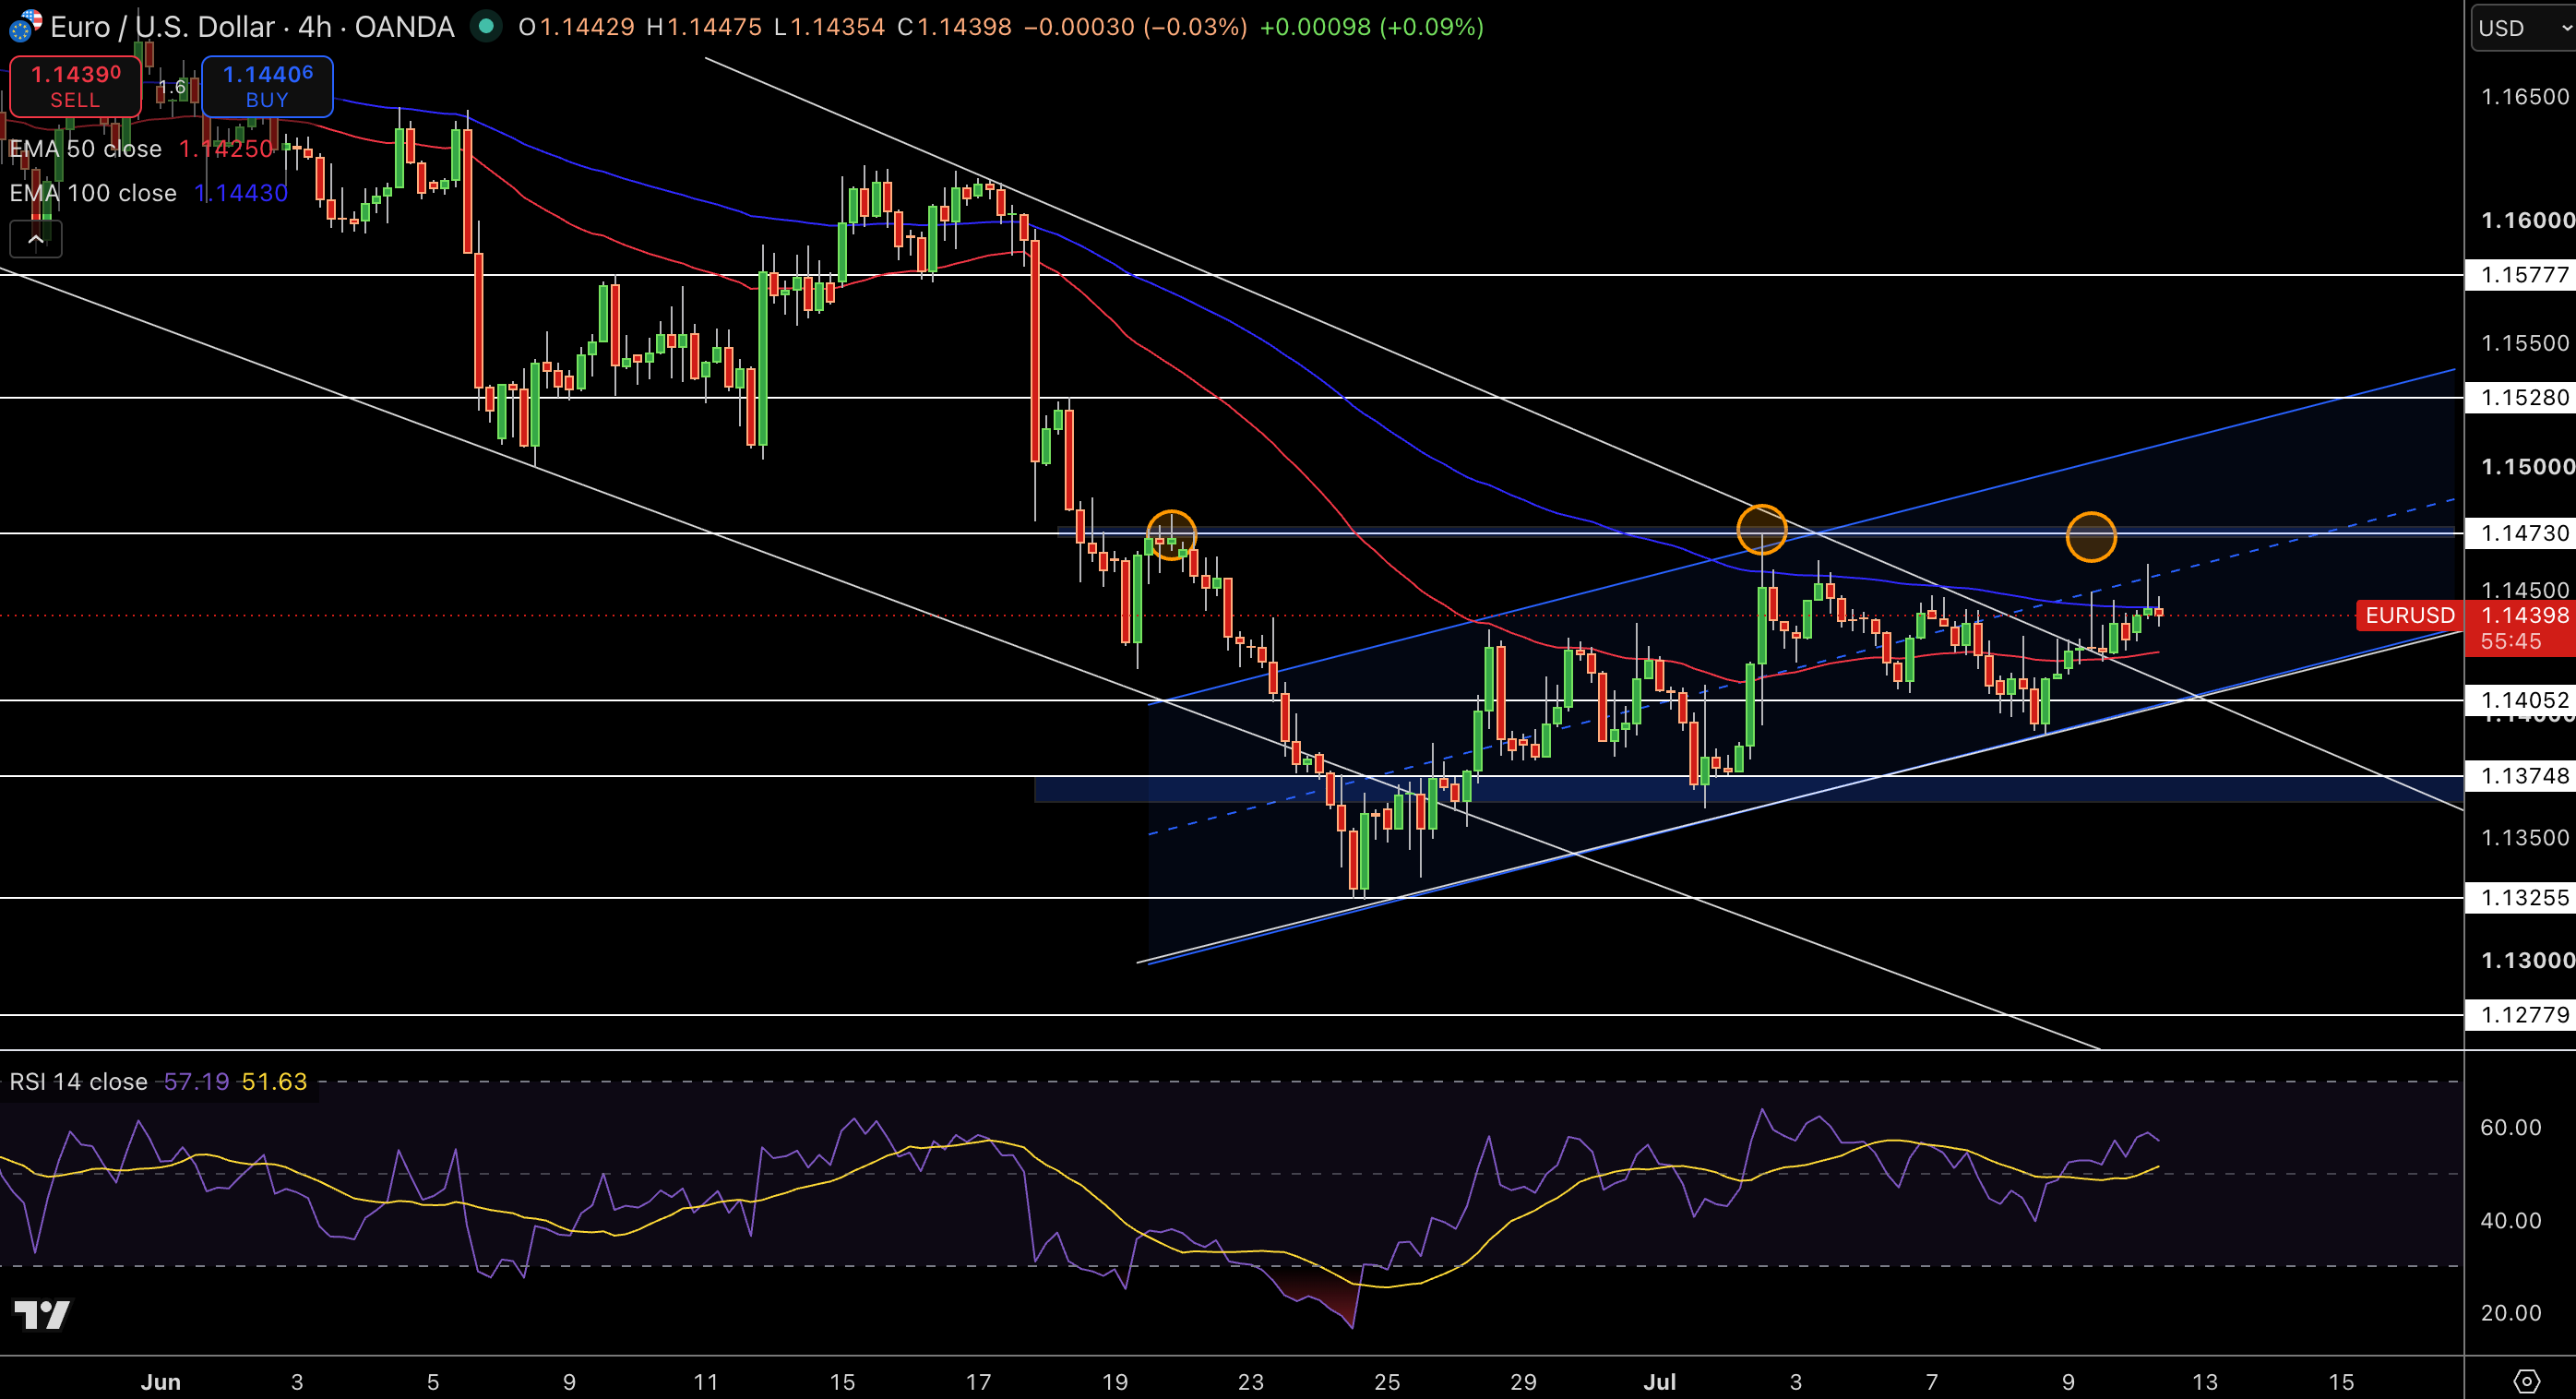Click the 1.14052 horizontal line price label
Image resolution: width=2576 pixels, height=1399 pixels.
pyautogui.click(x=2521, y=700)
